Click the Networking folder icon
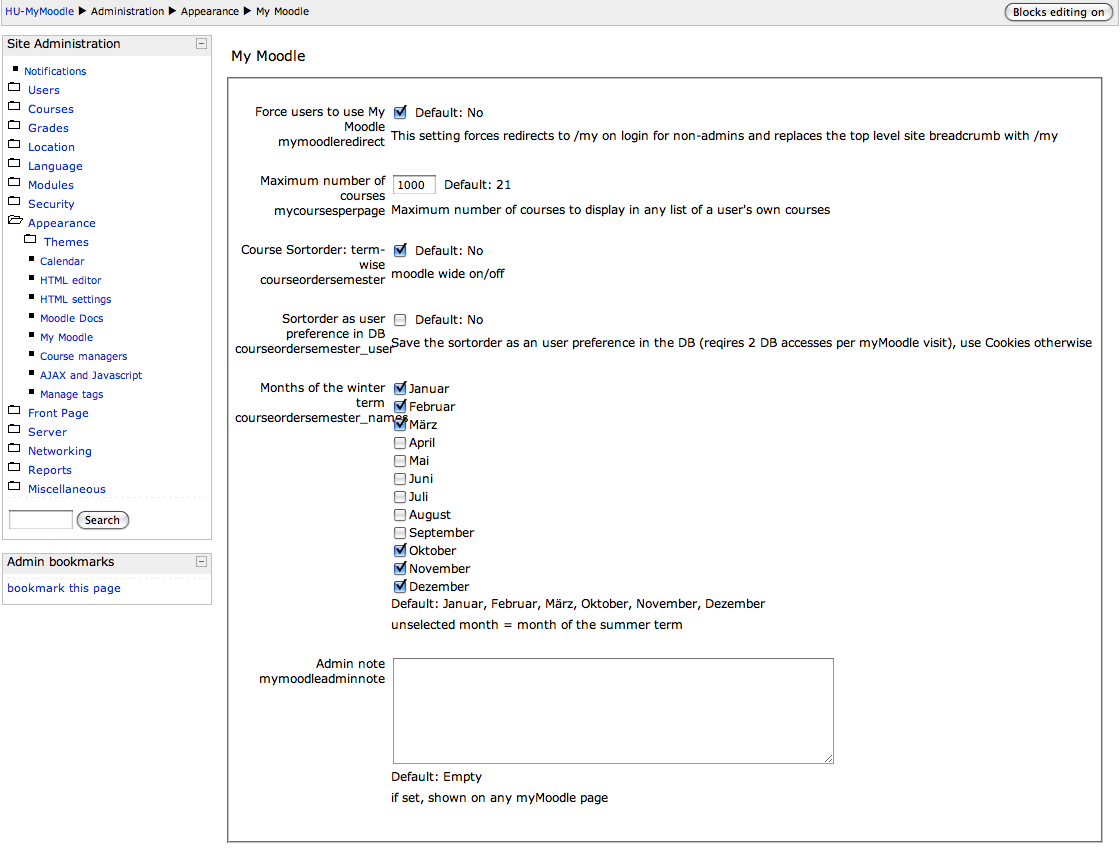This screenshot has width=1120, height=851. tap(14, 449)
